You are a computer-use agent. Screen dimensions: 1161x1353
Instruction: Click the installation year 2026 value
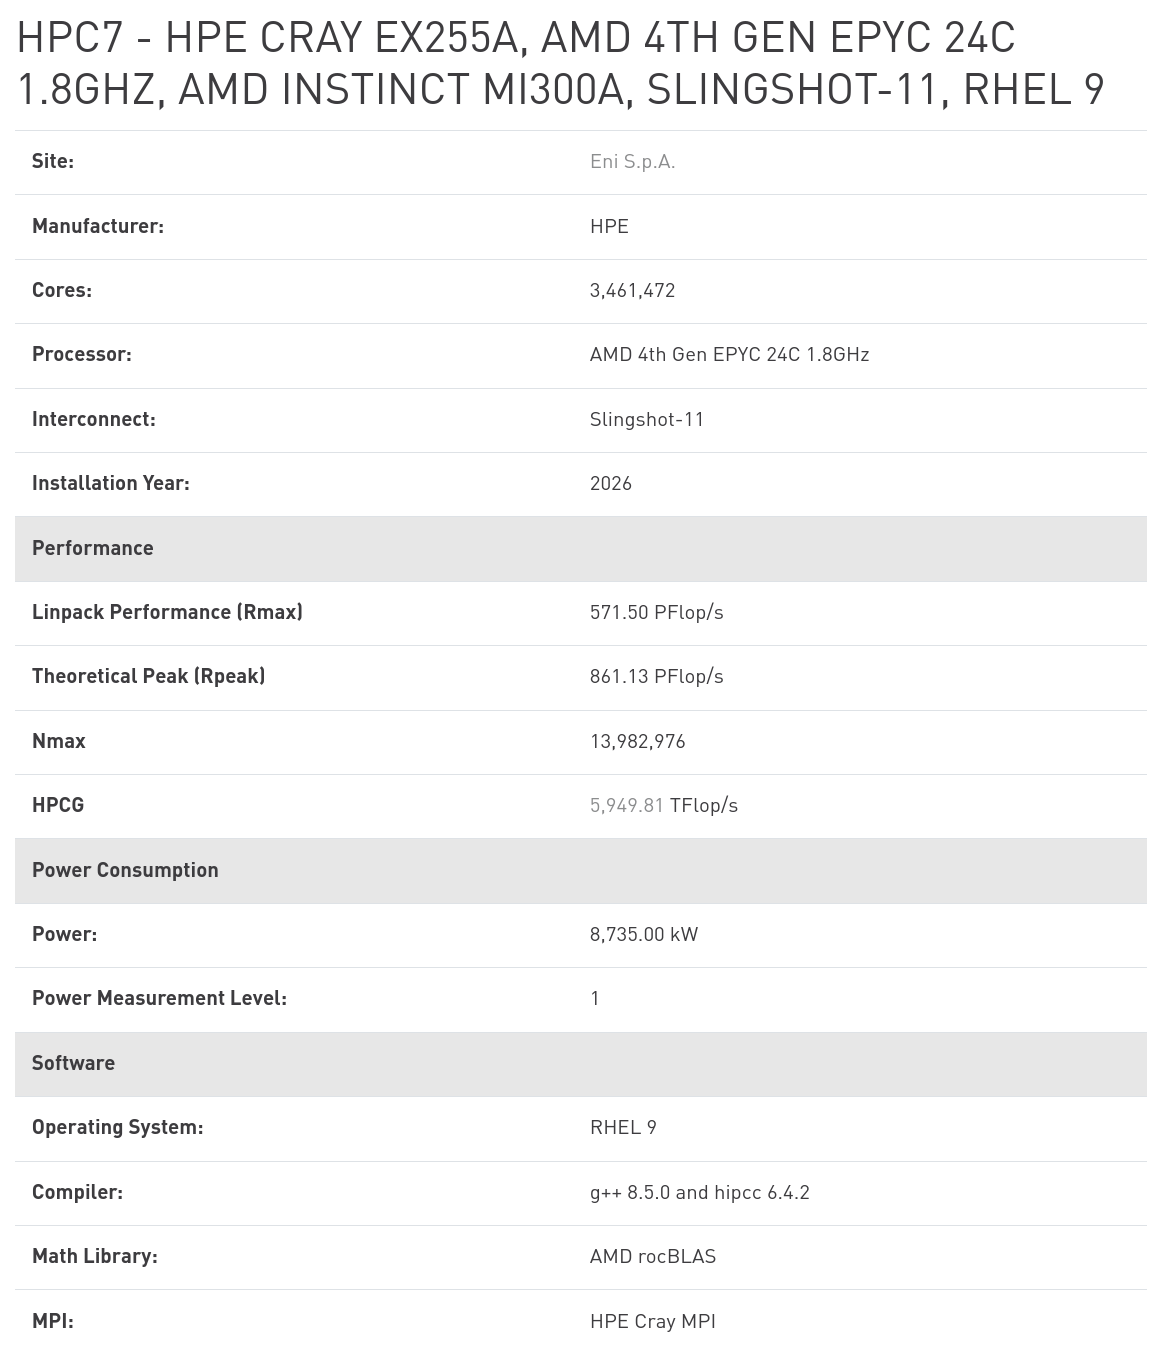click(x=611, y=484)
